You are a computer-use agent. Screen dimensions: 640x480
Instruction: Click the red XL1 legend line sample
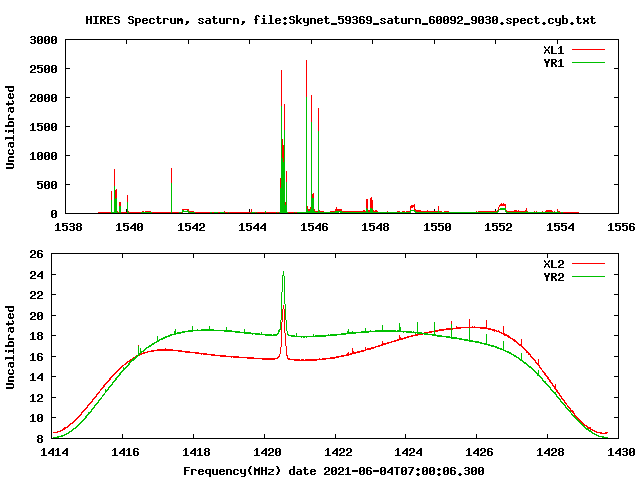[590, 49]
